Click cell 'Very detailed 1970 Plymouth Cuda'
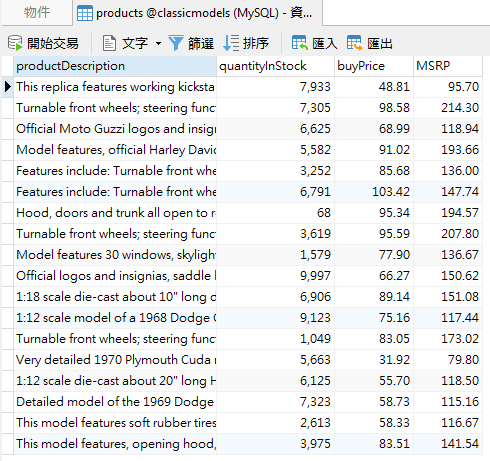Screen dimensions: 490x461 tap(115, 360)
